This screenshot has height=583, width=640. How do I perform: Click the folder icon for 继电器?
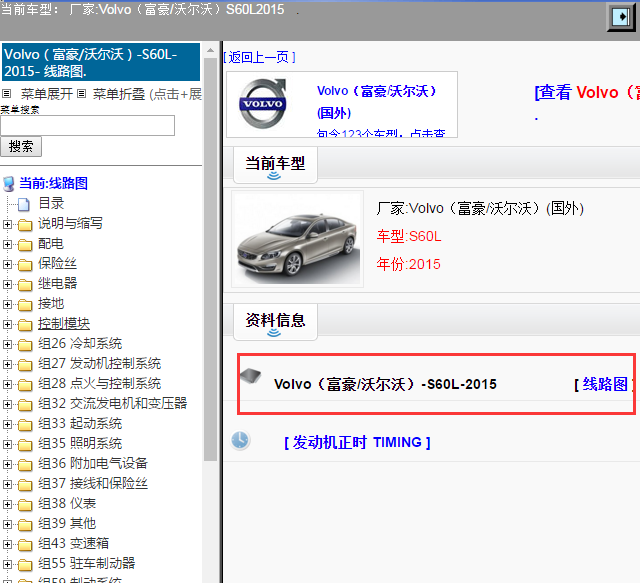(x=25, y=285)
